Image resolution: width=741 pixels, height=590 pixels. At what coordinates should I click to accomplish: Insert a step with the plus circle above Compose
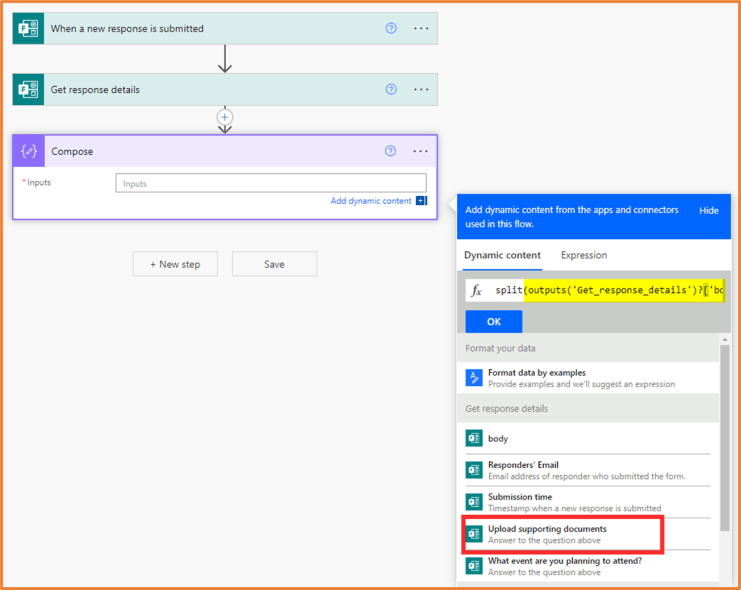point(225,117)
